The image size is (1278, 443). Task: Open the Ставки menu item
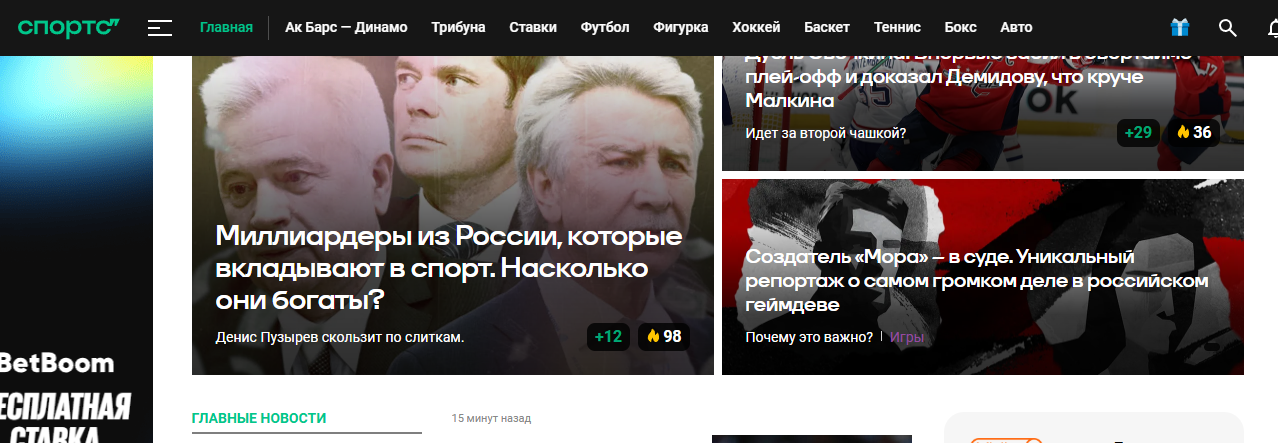533,27
